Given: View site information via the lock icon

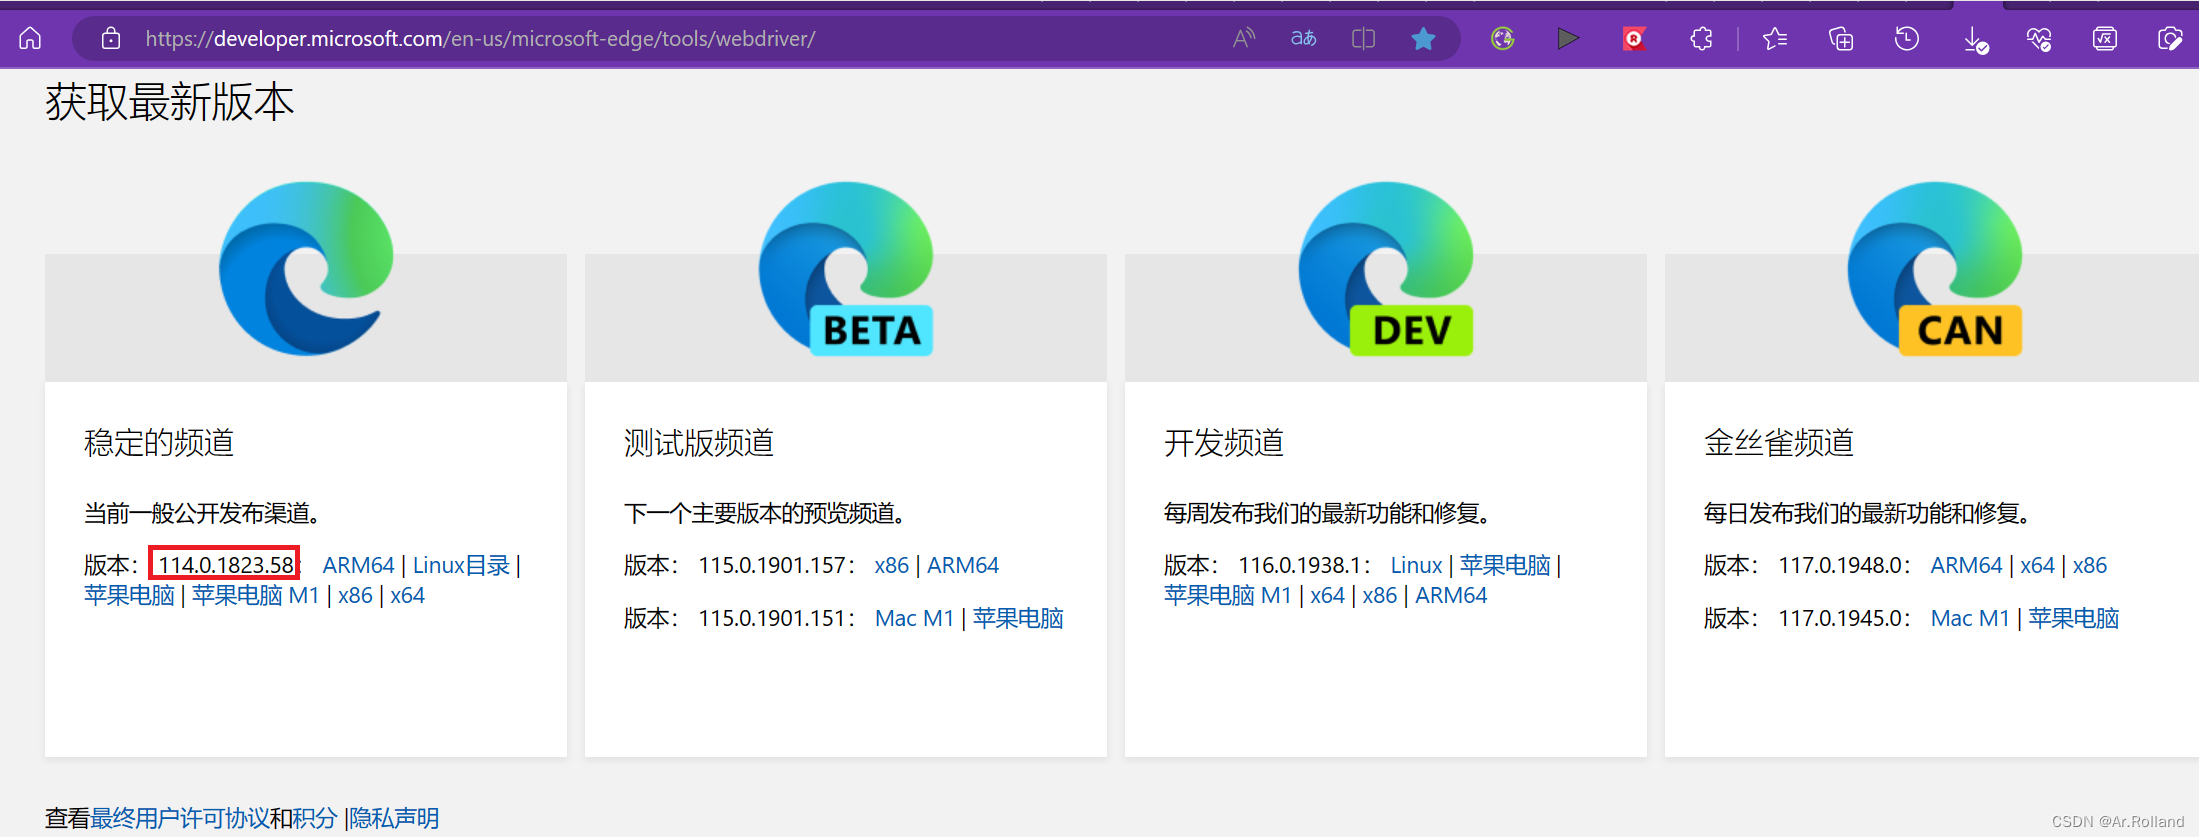Looking at the screenshot, I should [x=111, y=38].
